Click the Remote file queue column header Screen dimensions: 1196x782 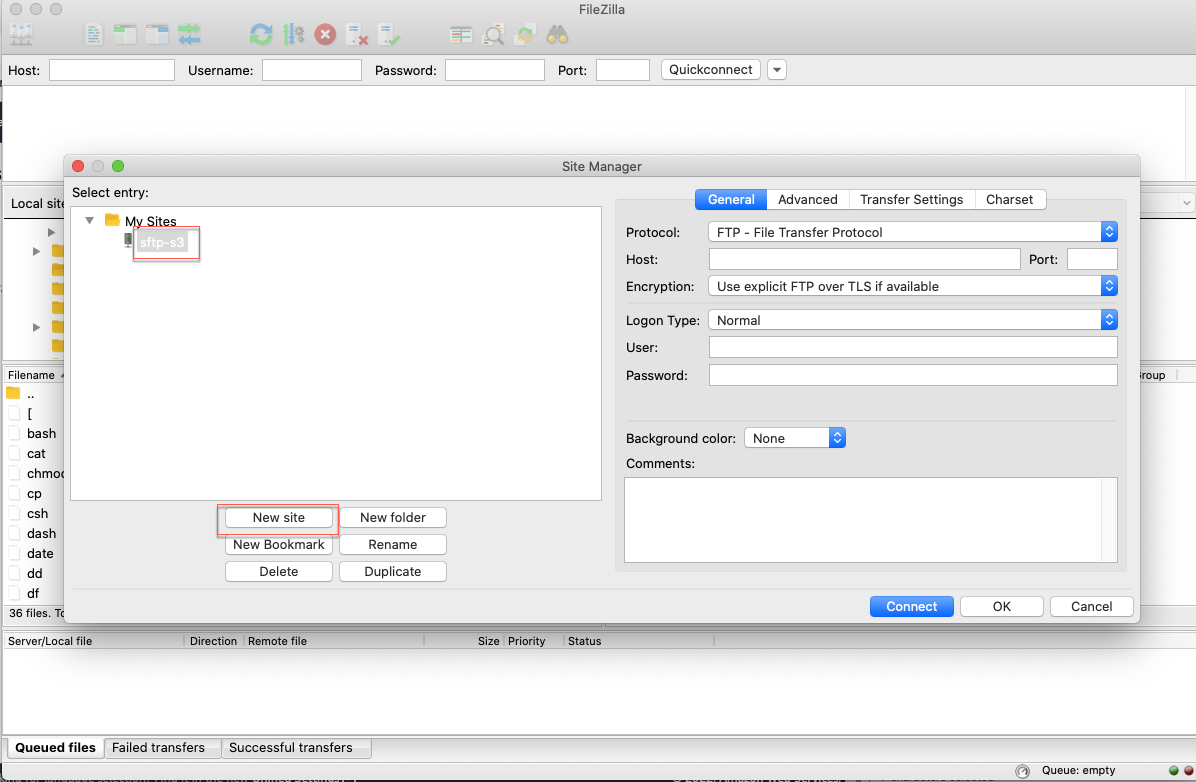click(333, 641)
